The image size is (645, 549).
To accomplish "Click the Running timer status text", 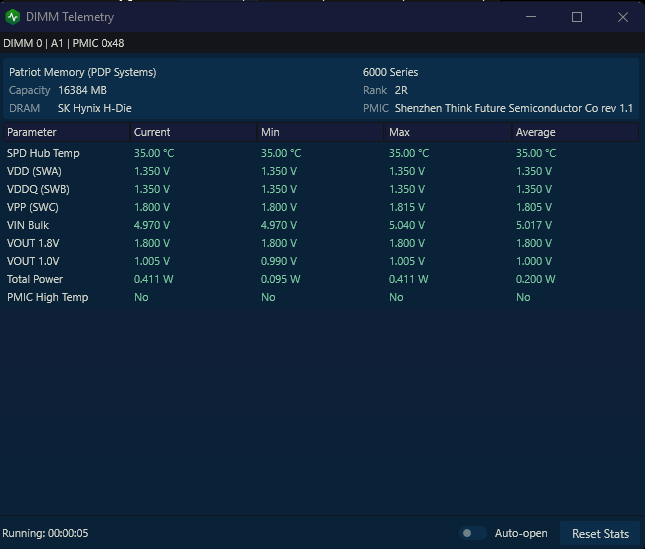I will pyautogui.click(x=45, y=533).
